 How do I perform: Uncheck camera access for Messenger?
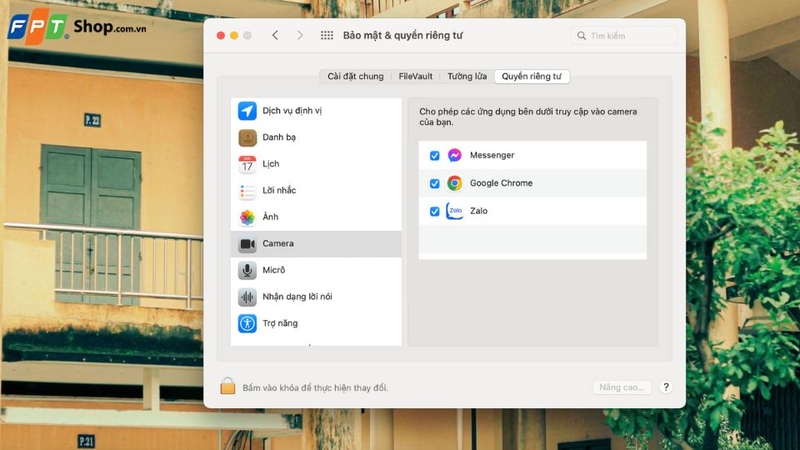click(x=434, y=156)
